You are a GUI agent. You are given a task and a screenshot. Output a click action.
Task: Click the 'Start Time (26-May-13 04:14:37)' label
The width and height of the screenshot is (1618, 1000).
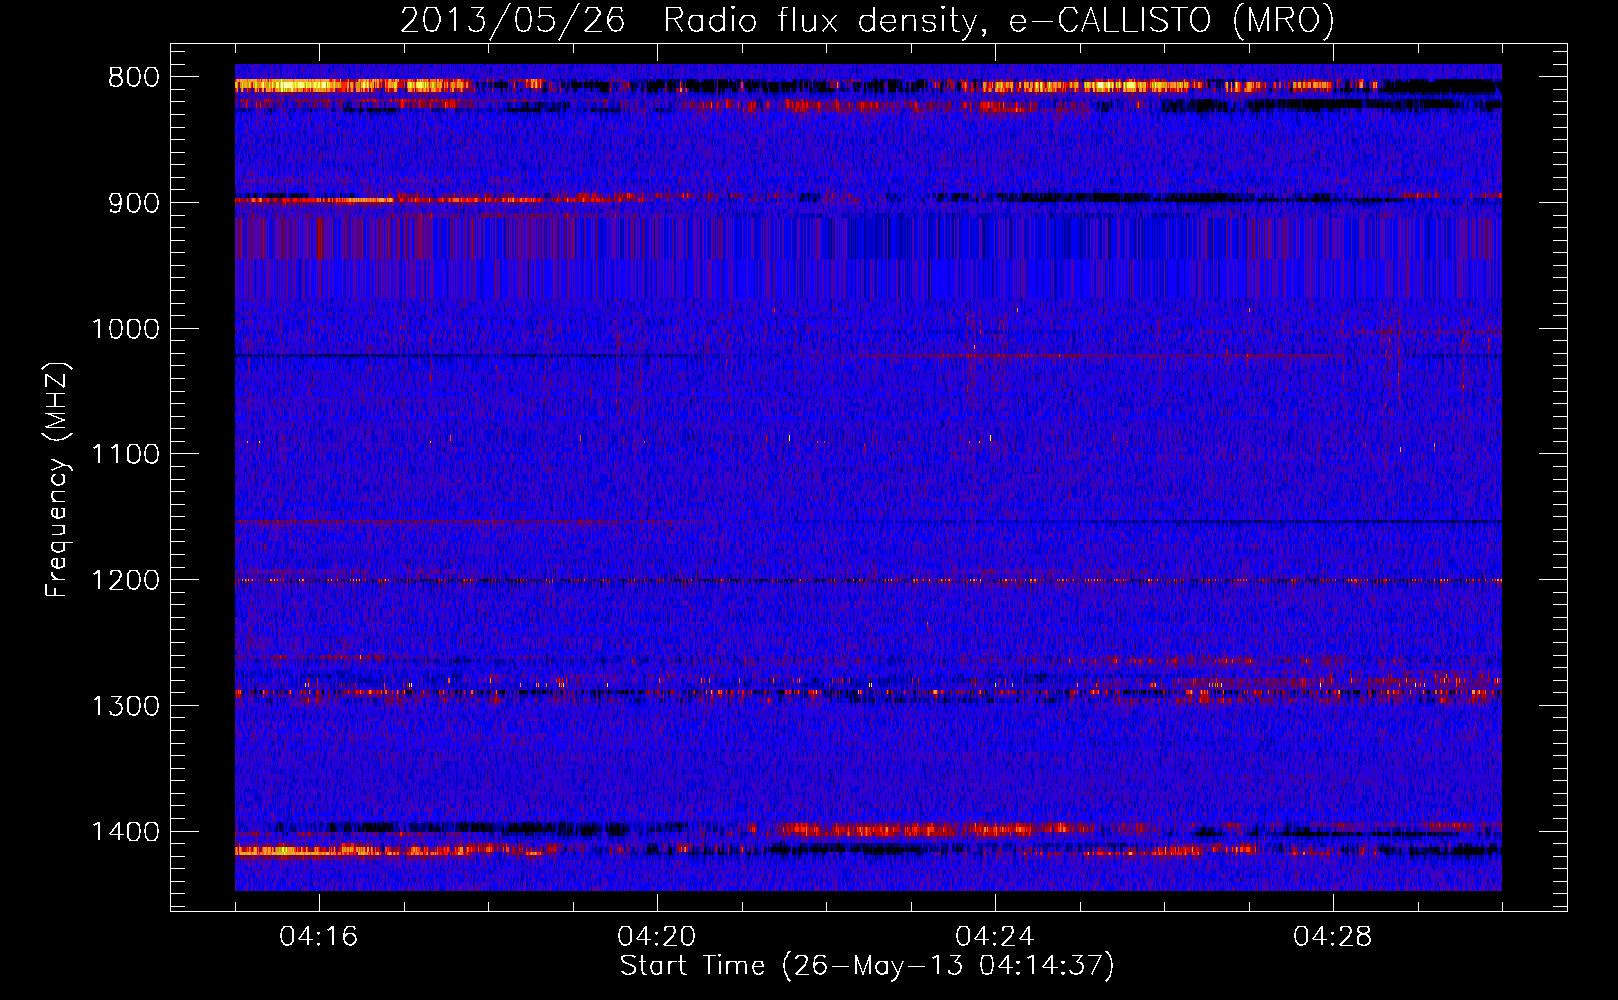867,966
